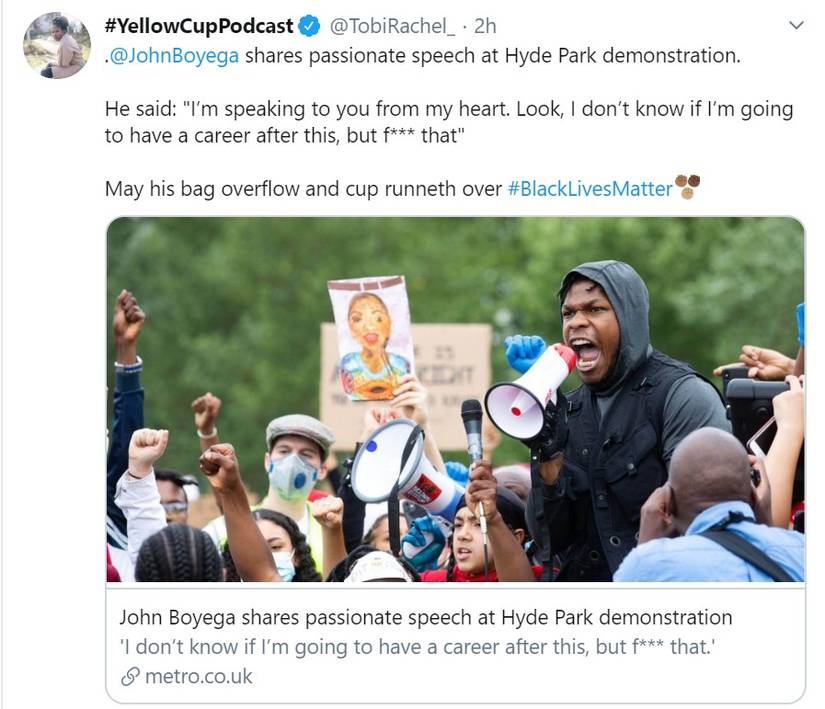The image size is (825, 709).
Task: Click the hand-drawn portrait sign in the photo
Action: tap(370, 337)
